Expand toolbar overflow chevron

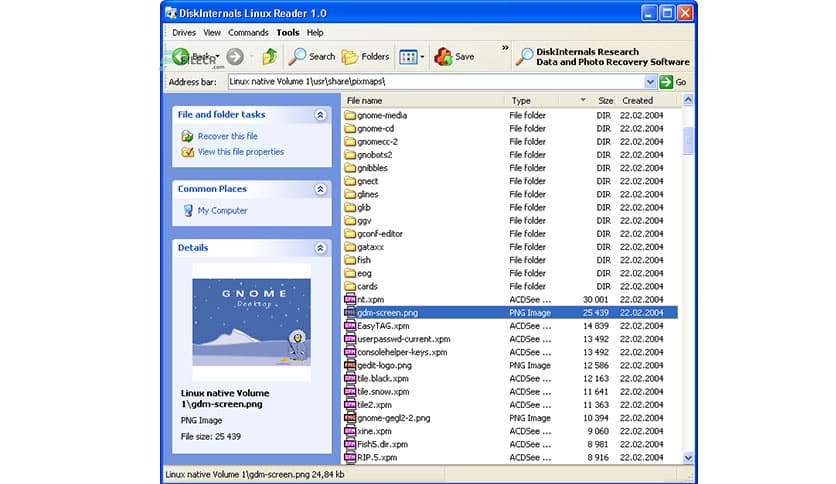[505, 48]
